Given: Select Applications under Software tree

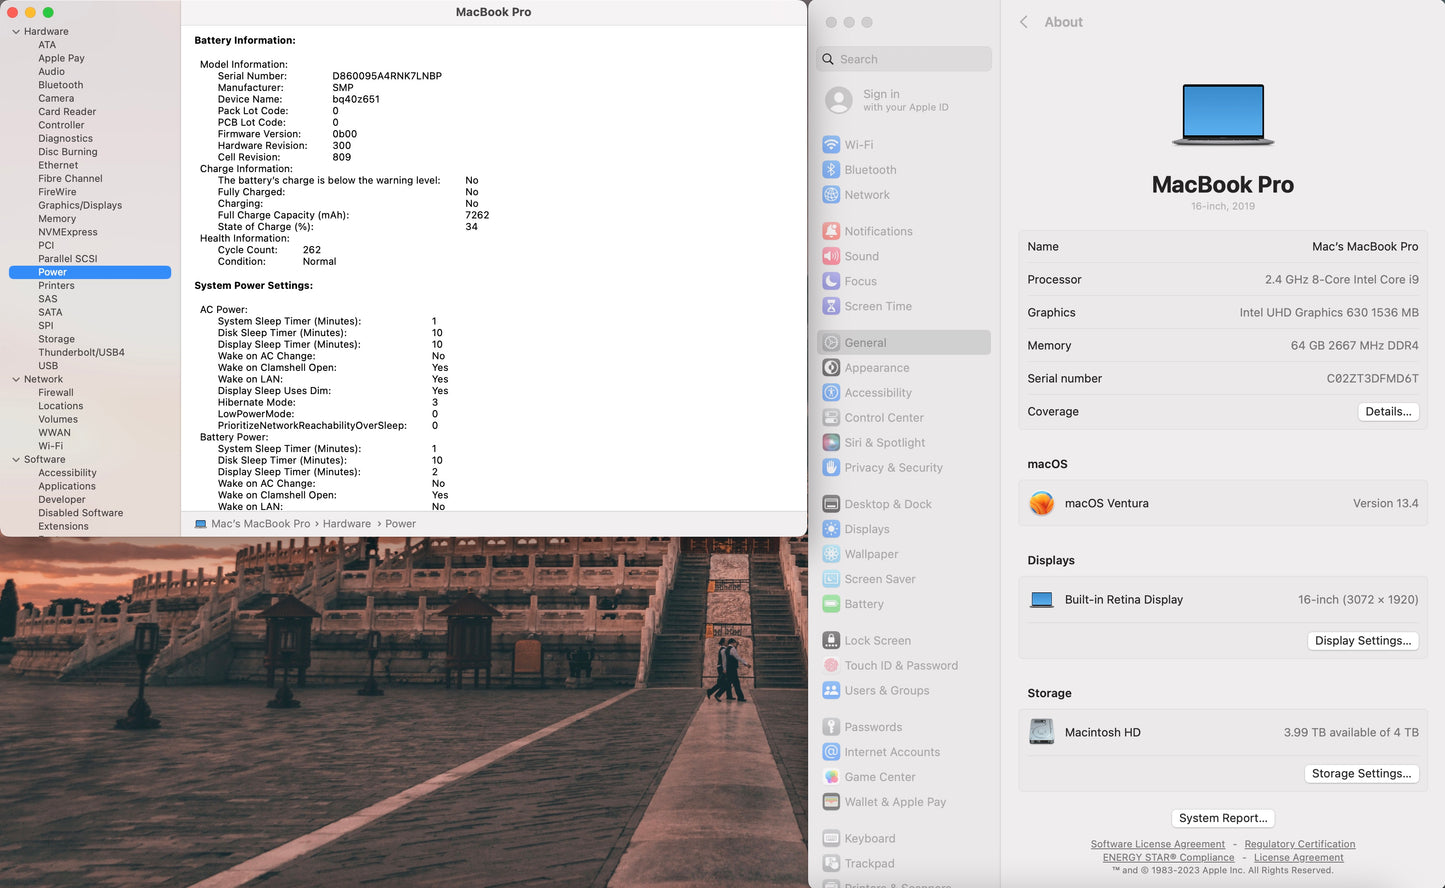Looking at the screenshot, I should coord(67,486).
